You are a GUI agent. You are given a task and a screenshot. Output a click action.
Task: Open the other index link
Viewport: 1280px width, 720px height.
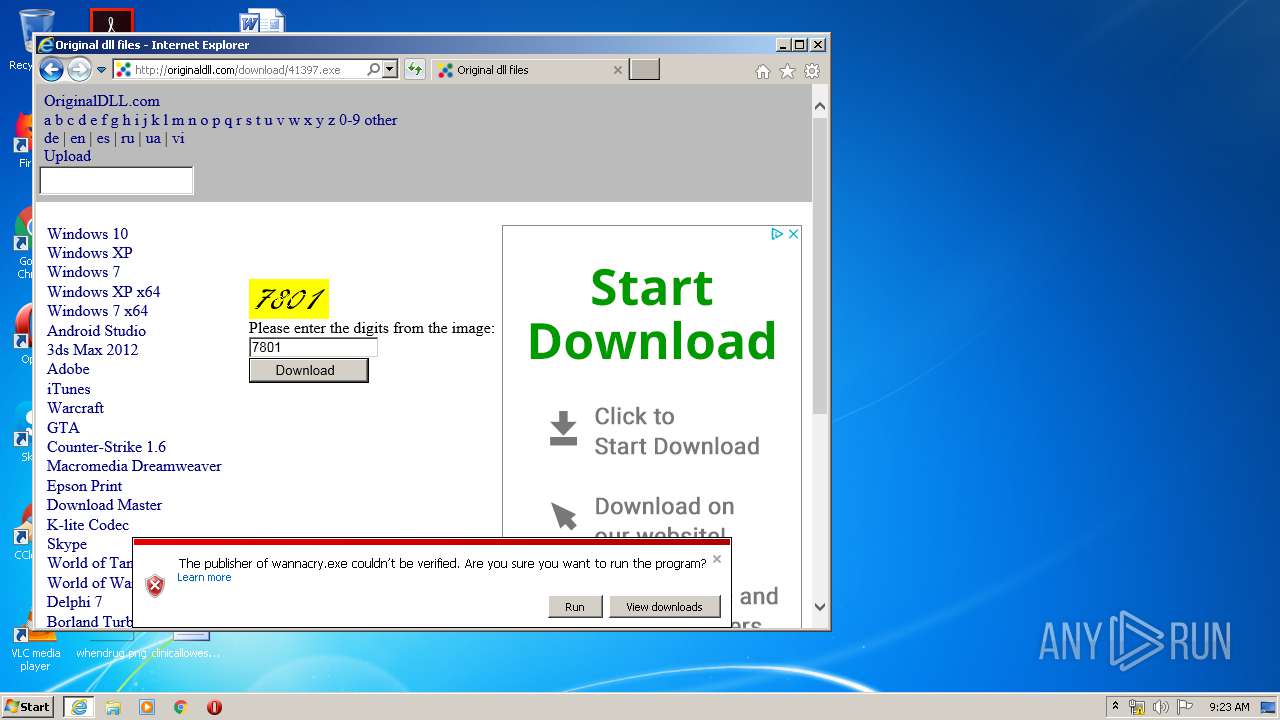[x=381, y=120]
